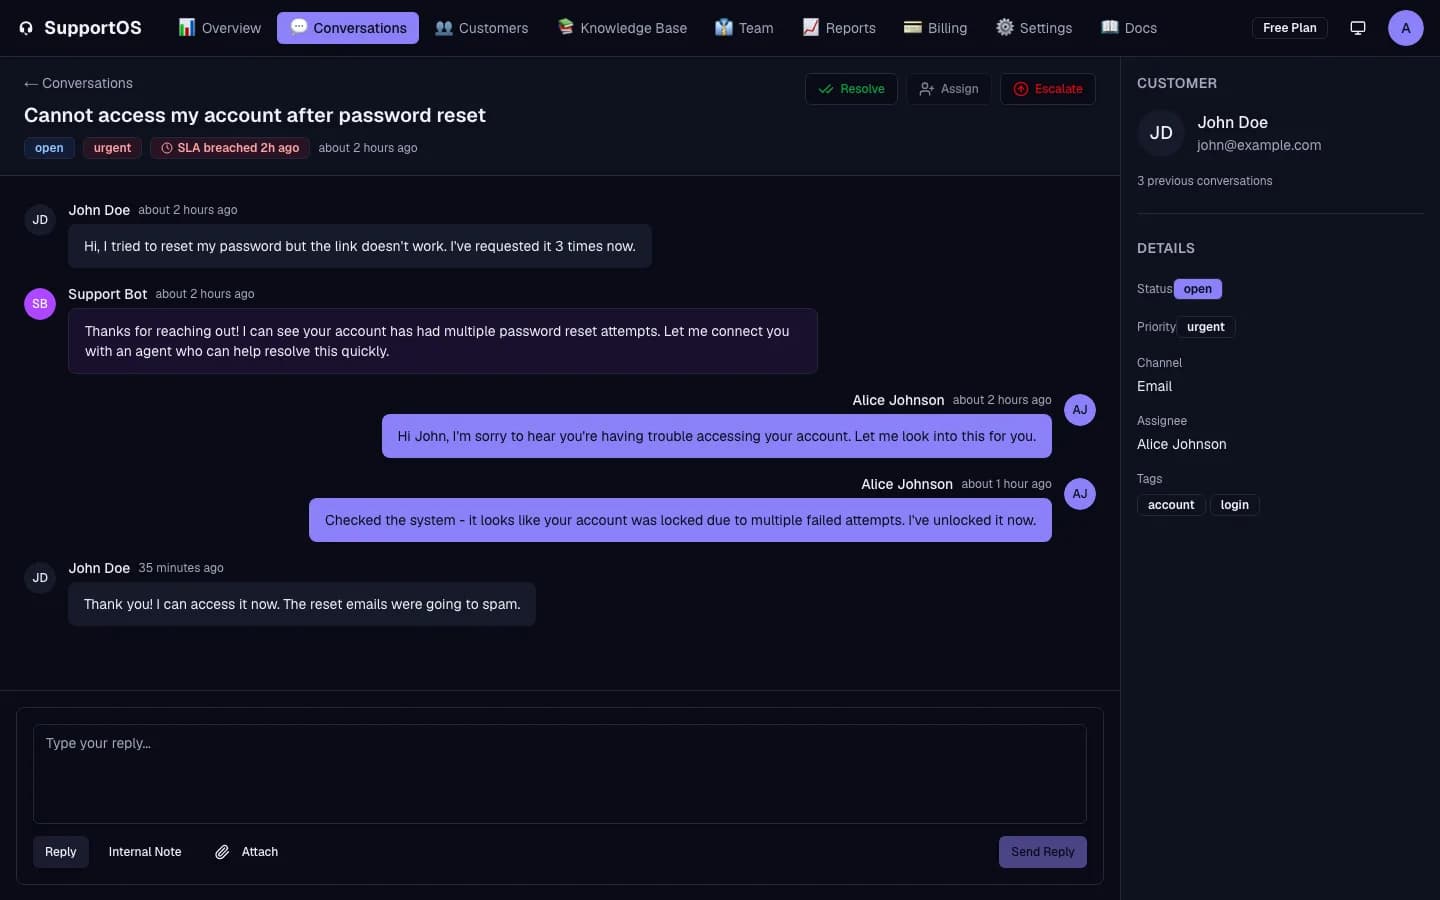Escalate this conversation

(1048, 89)
